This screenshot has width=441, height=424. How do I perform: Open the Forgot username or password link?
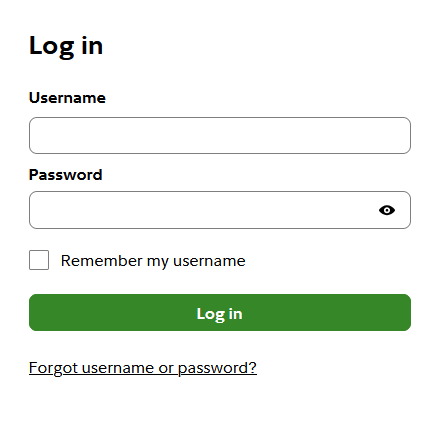[143, 368]
